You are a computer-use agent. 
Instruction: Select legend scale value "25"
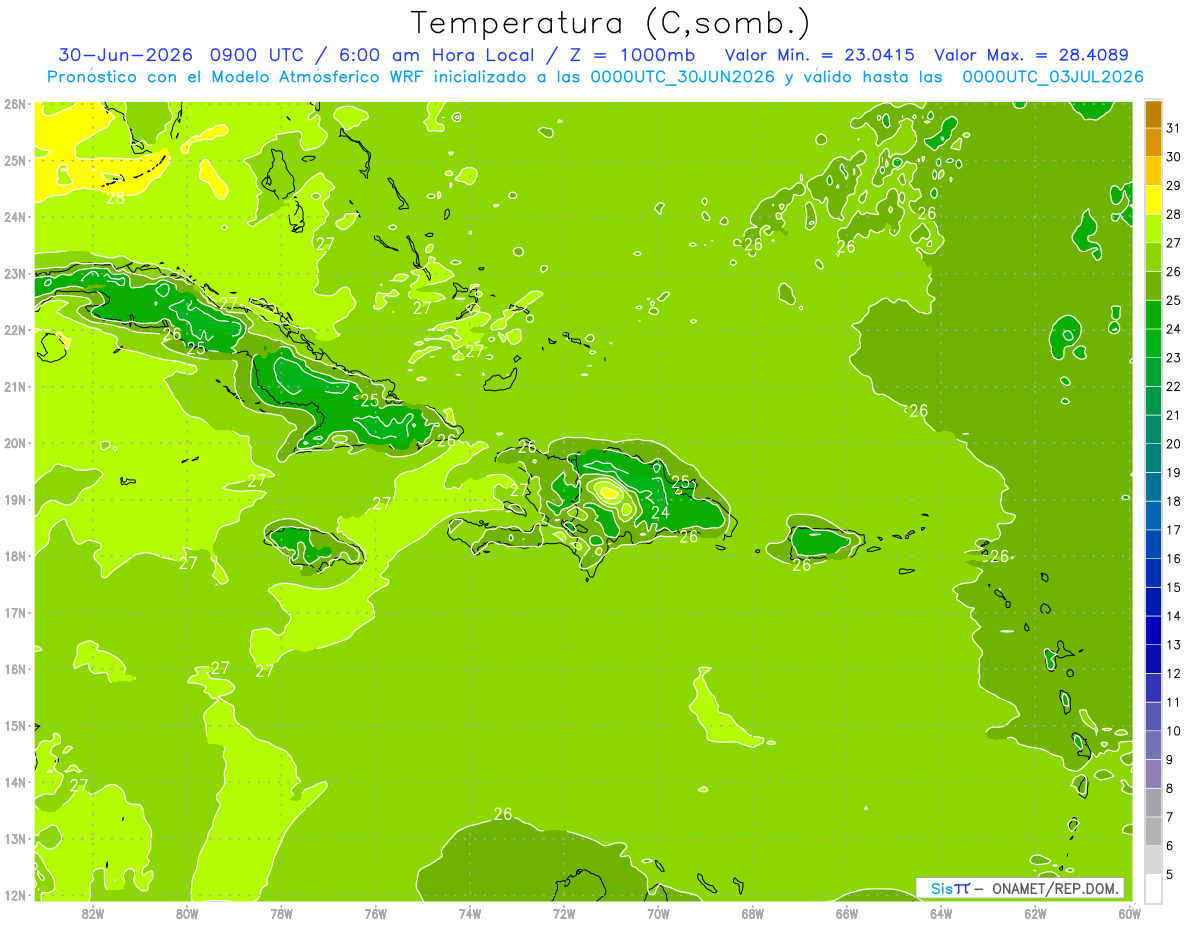click(x=1173, y=300)
